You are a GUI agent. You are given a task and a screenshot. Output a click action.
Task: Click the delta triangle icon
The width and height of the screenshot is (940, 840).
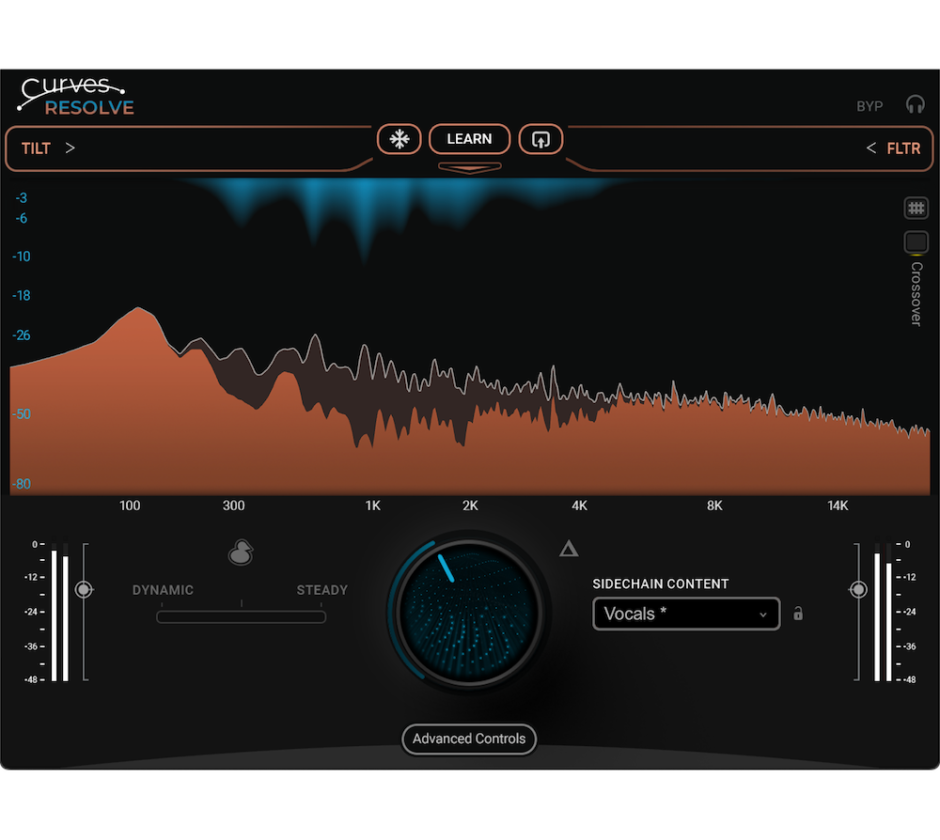569,548
